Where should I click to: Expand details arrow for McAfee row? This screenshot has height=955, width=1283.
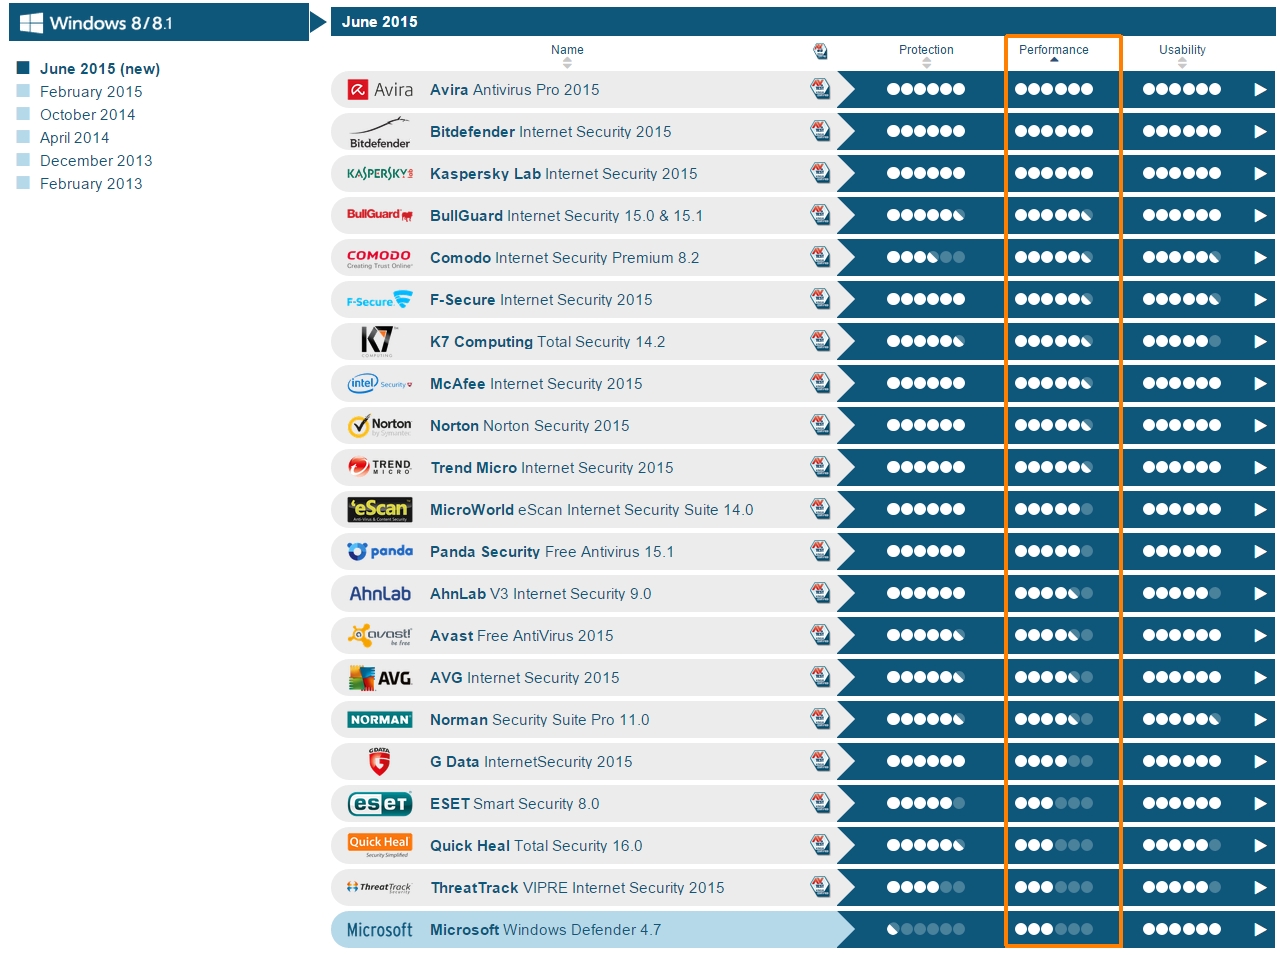(x=1260, y=384)
